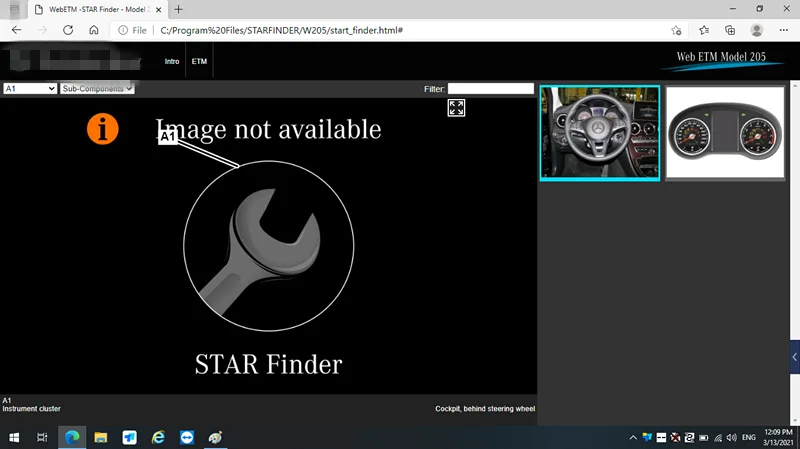Expand the Sub-Components dropdown
The image size is (800, 449).
tap(97, 88)
